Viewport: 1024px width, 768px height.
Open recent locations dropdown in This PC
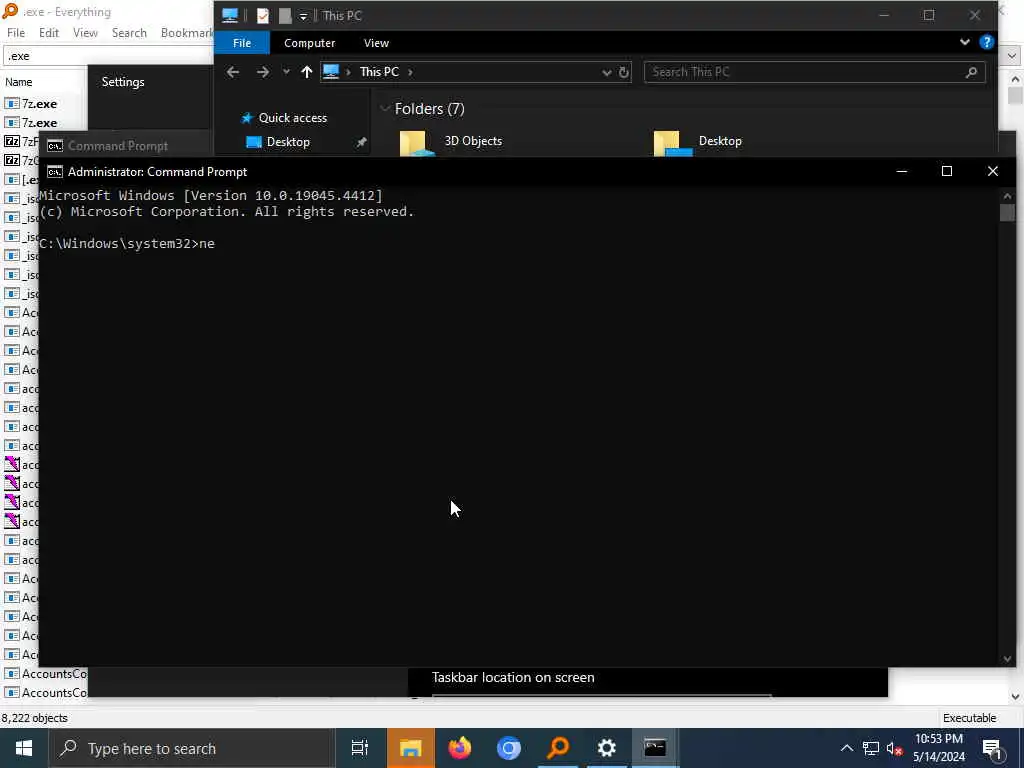click(286, 72)
